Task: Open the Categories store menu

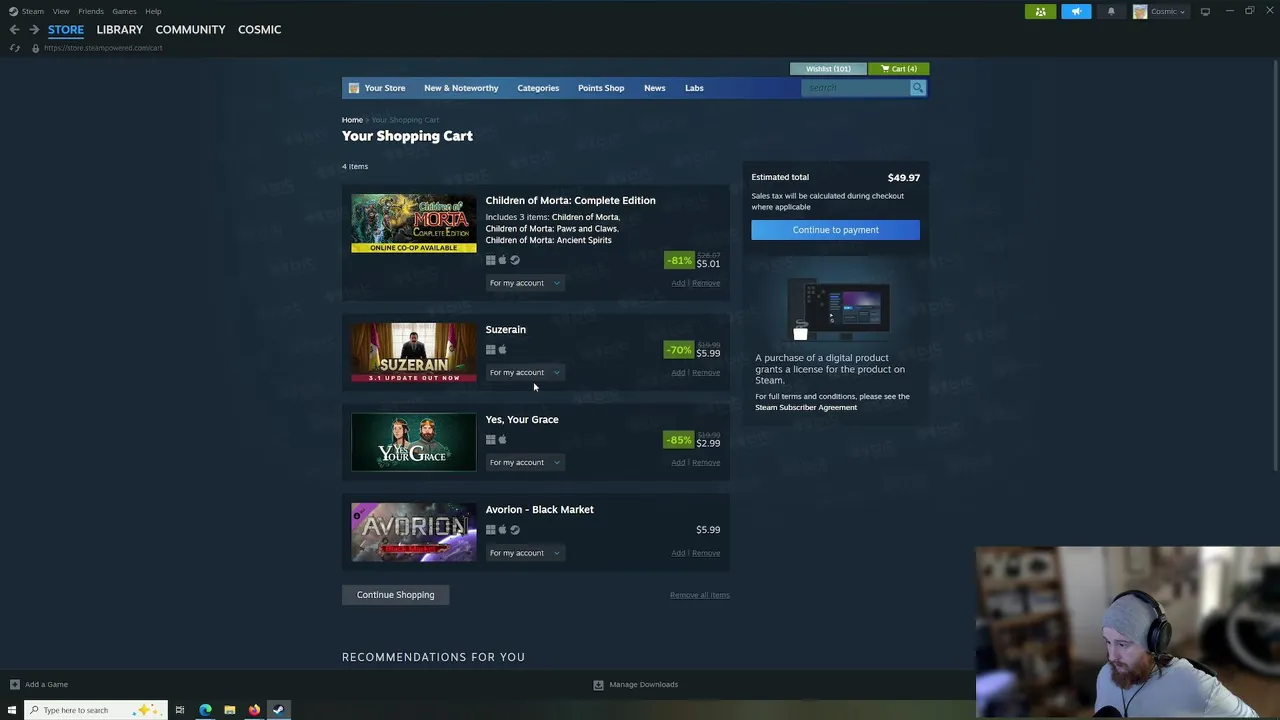Action: pos(538,88)
